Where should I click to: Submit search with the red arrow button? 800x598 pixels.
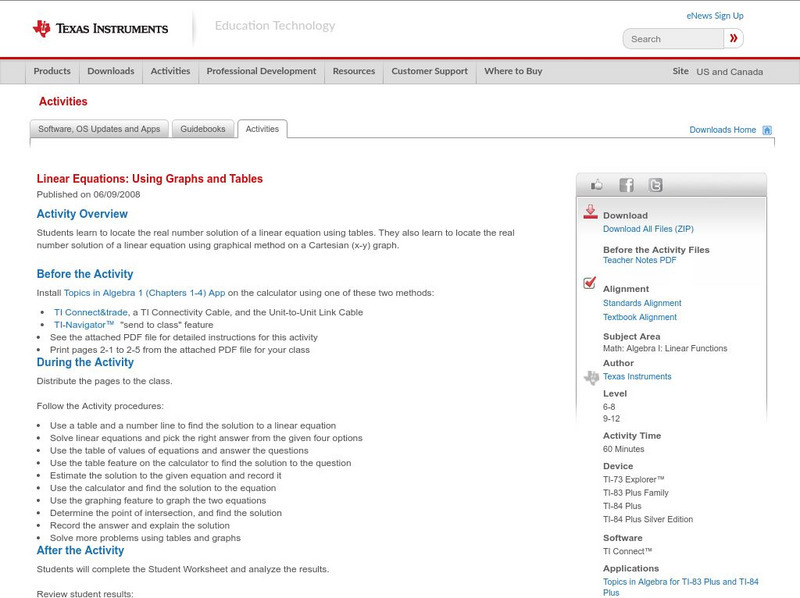tap(733, 38)
